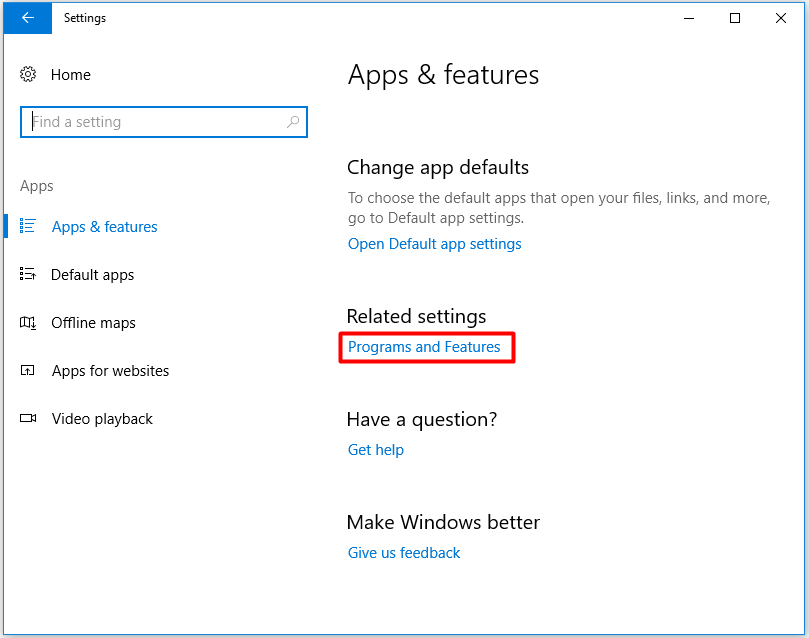Go to Home label

pyautogui.click(x=70, y=75)
